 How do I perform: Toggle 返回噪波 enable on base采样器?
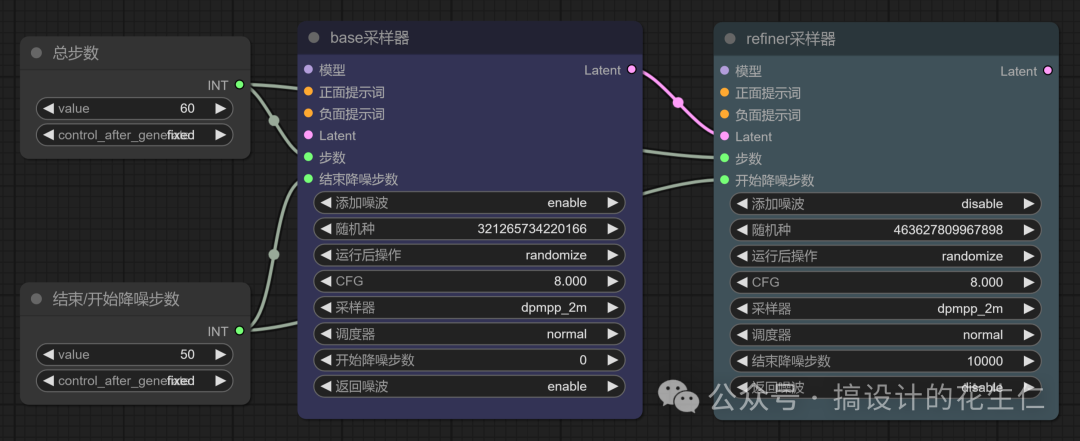[469, 387]
